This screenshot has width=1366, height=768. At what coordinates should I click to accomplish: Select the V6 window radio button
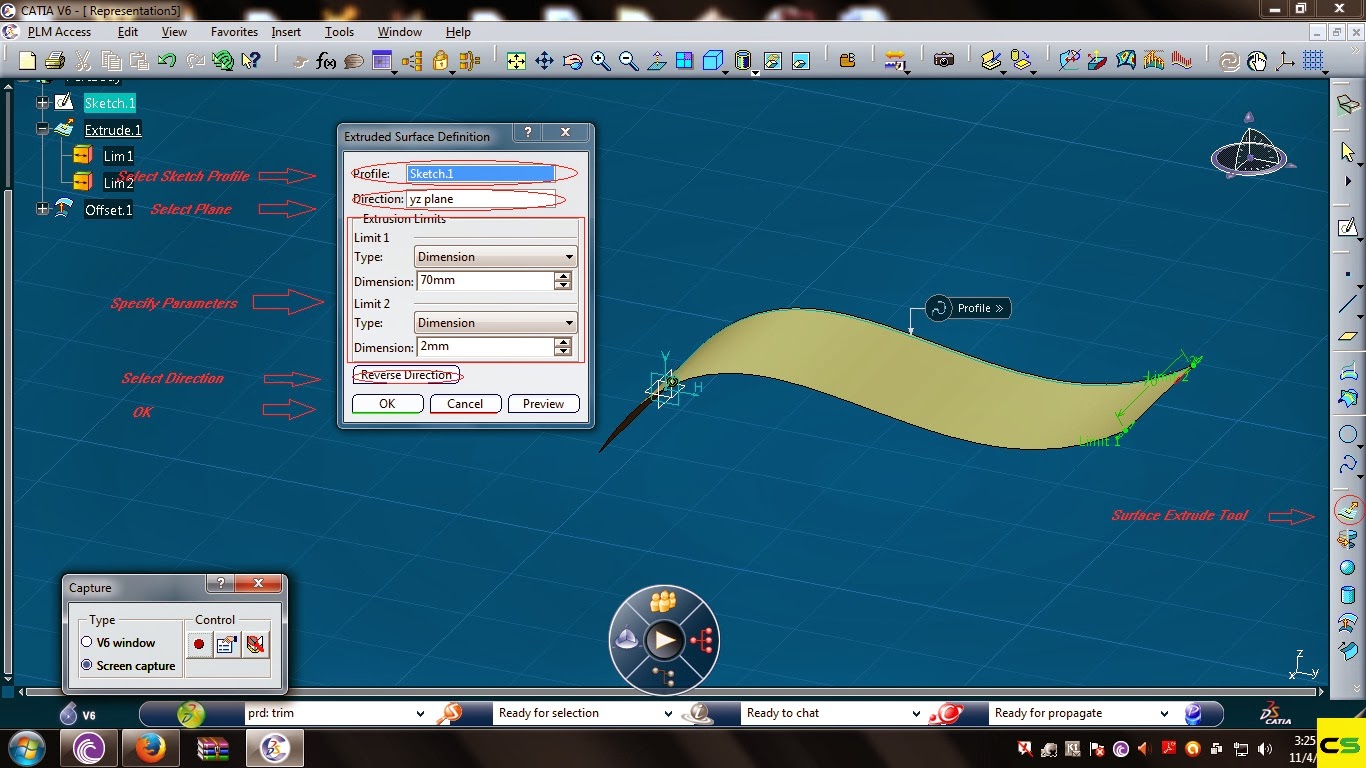(87, 643)
